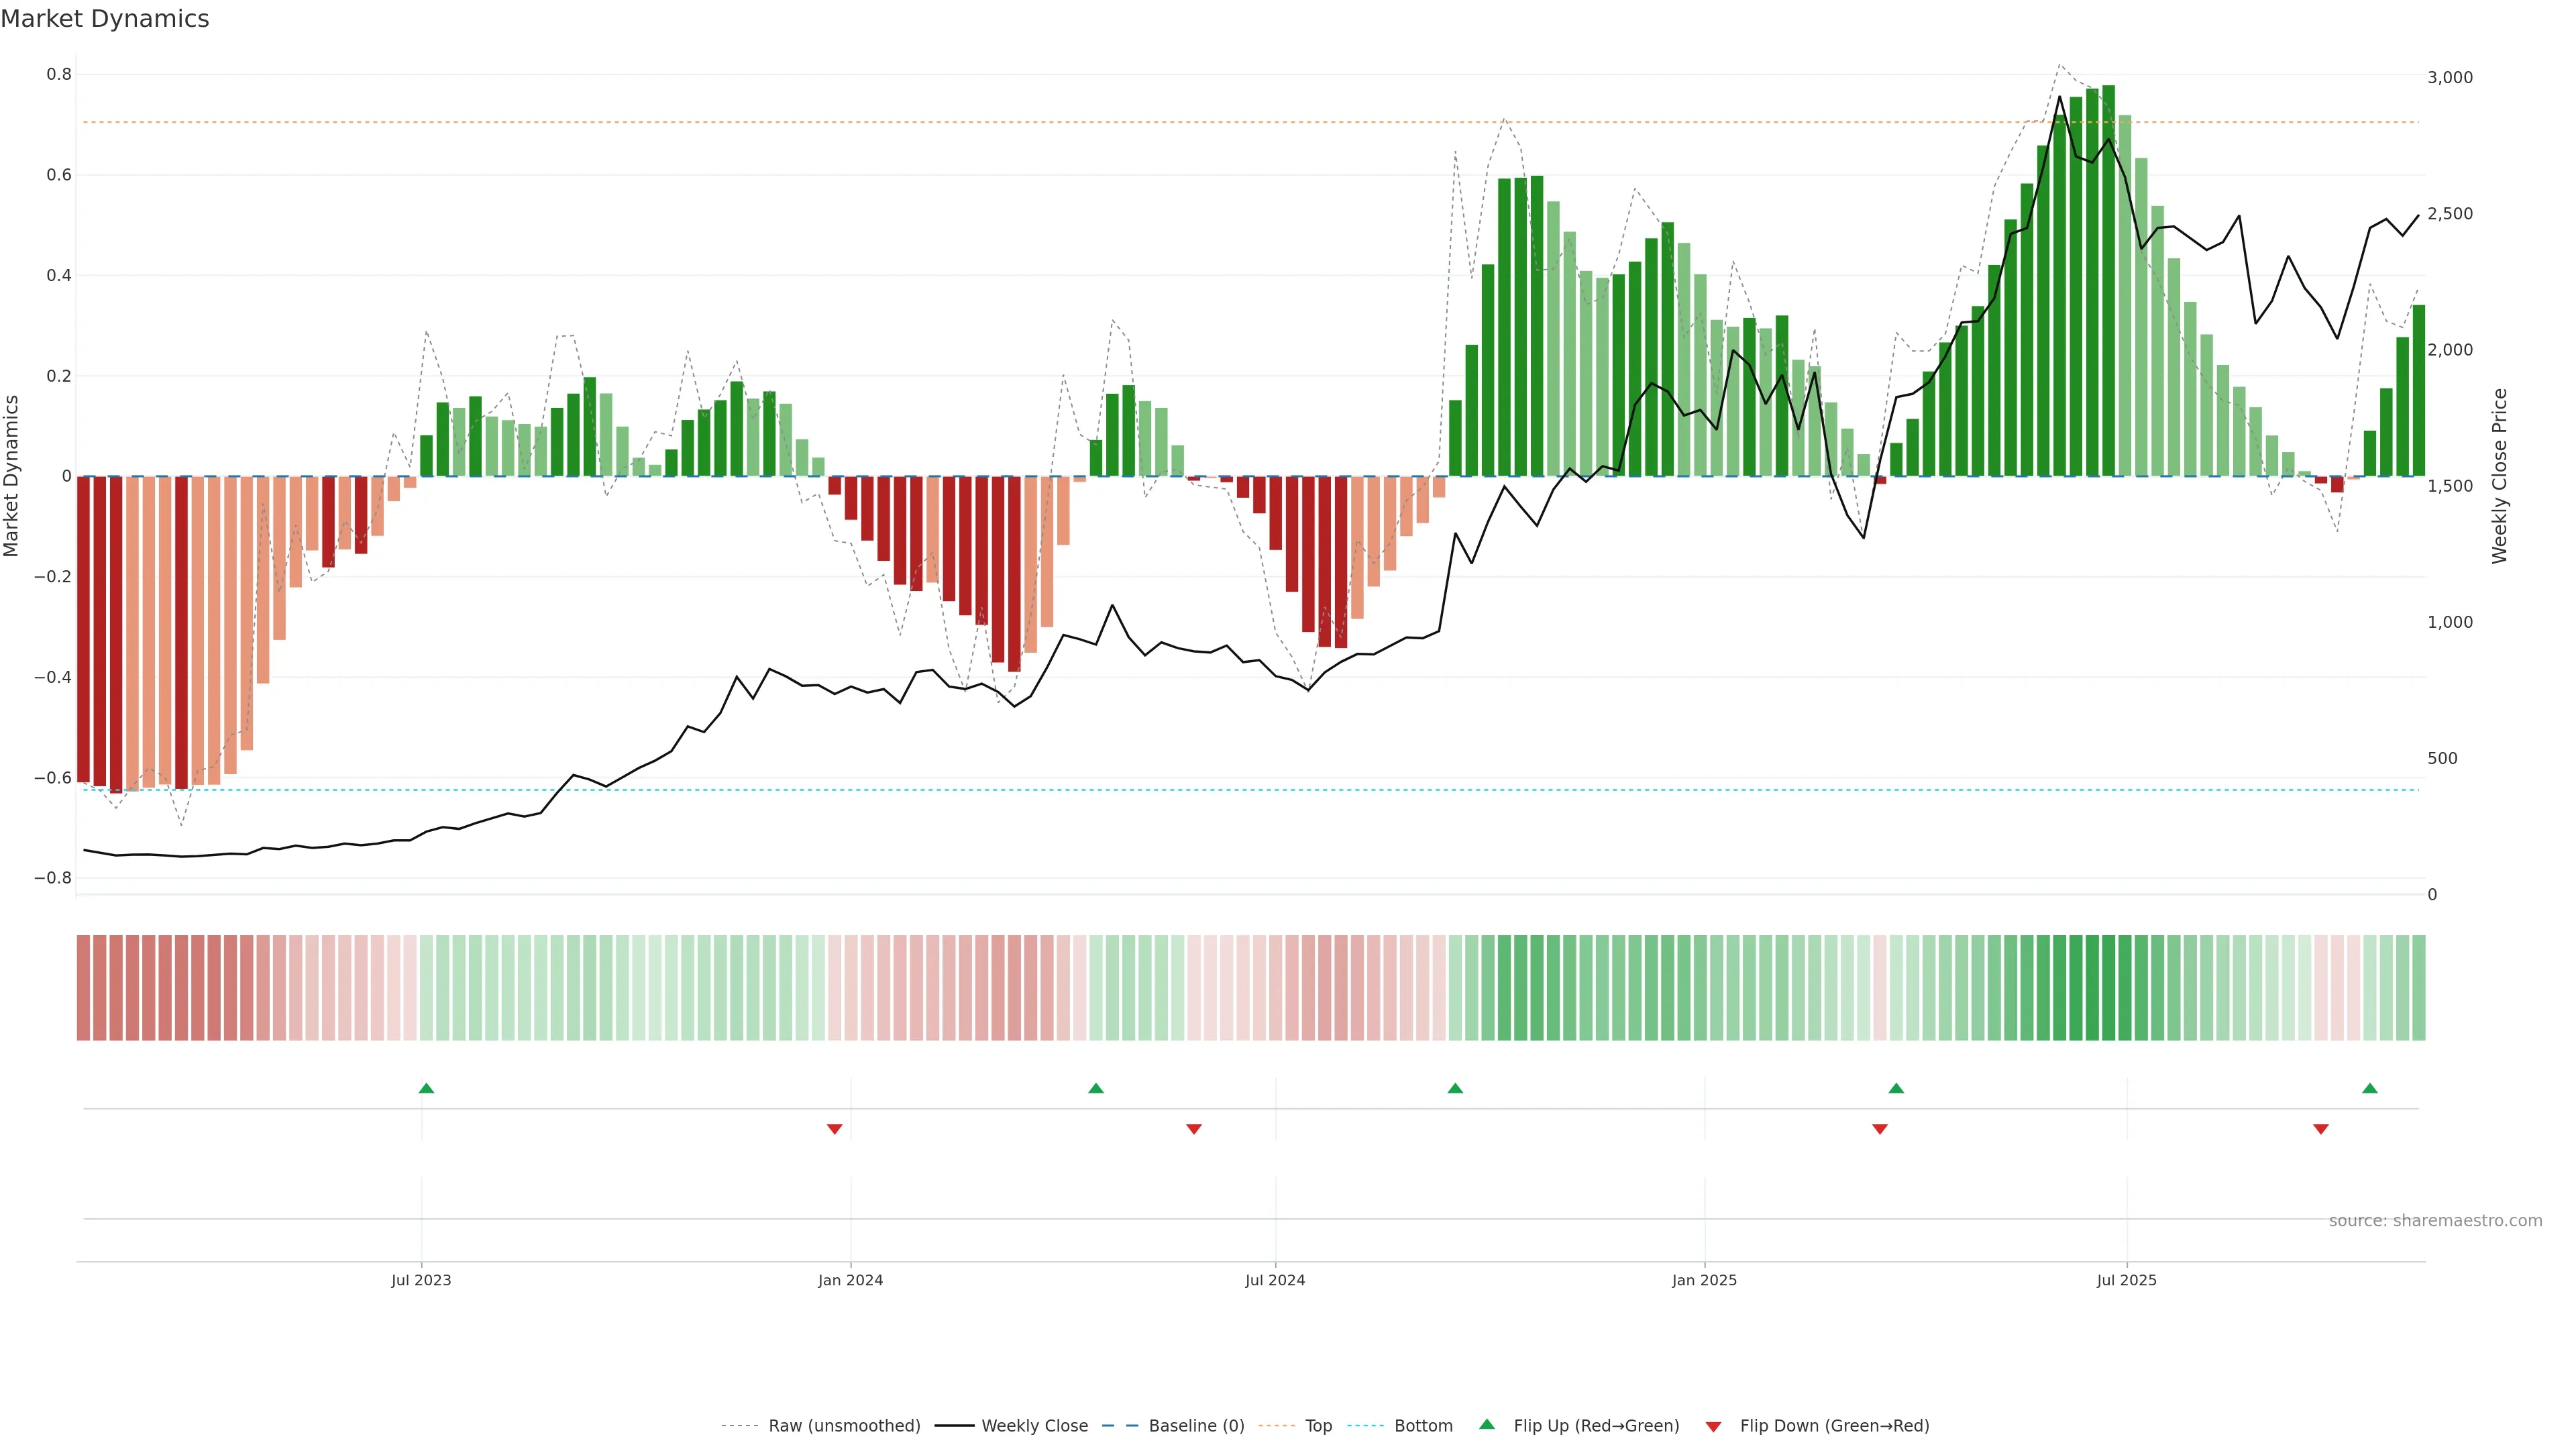Click the last Flip Up triangle in late 2025

2369,1088
